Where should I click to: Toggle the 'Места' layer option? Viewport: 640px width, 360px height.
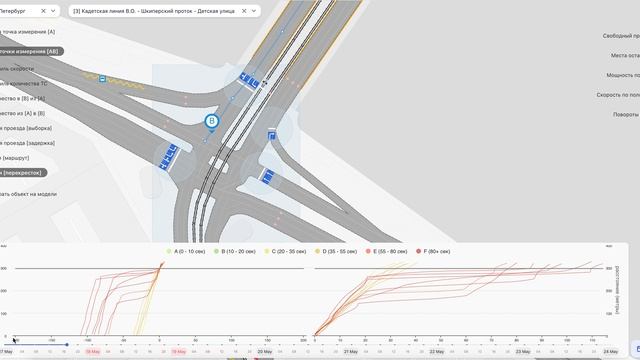[625, 56]
